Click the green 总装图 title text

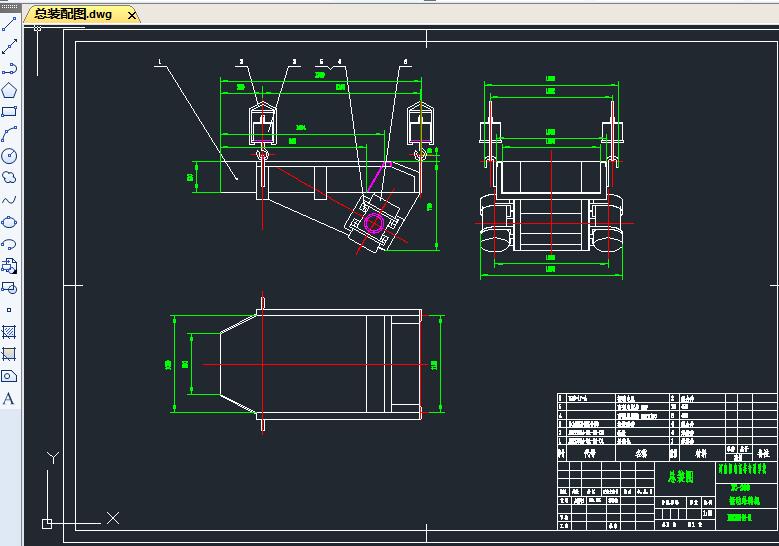click(680, 477)
